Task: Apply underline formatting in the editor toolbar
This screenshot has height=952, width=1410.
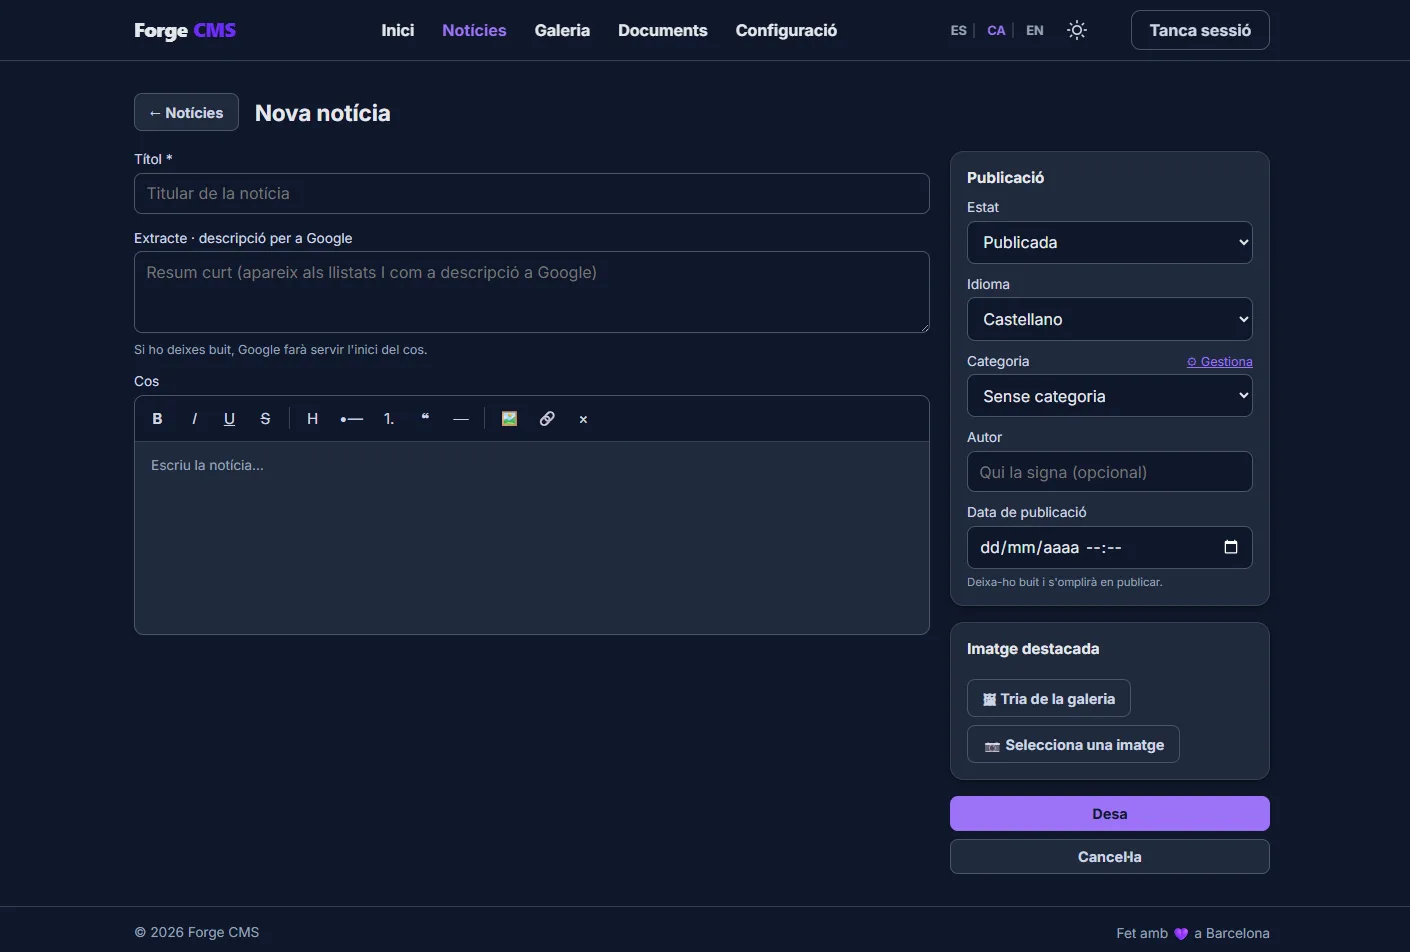Action: click(229, 419)
